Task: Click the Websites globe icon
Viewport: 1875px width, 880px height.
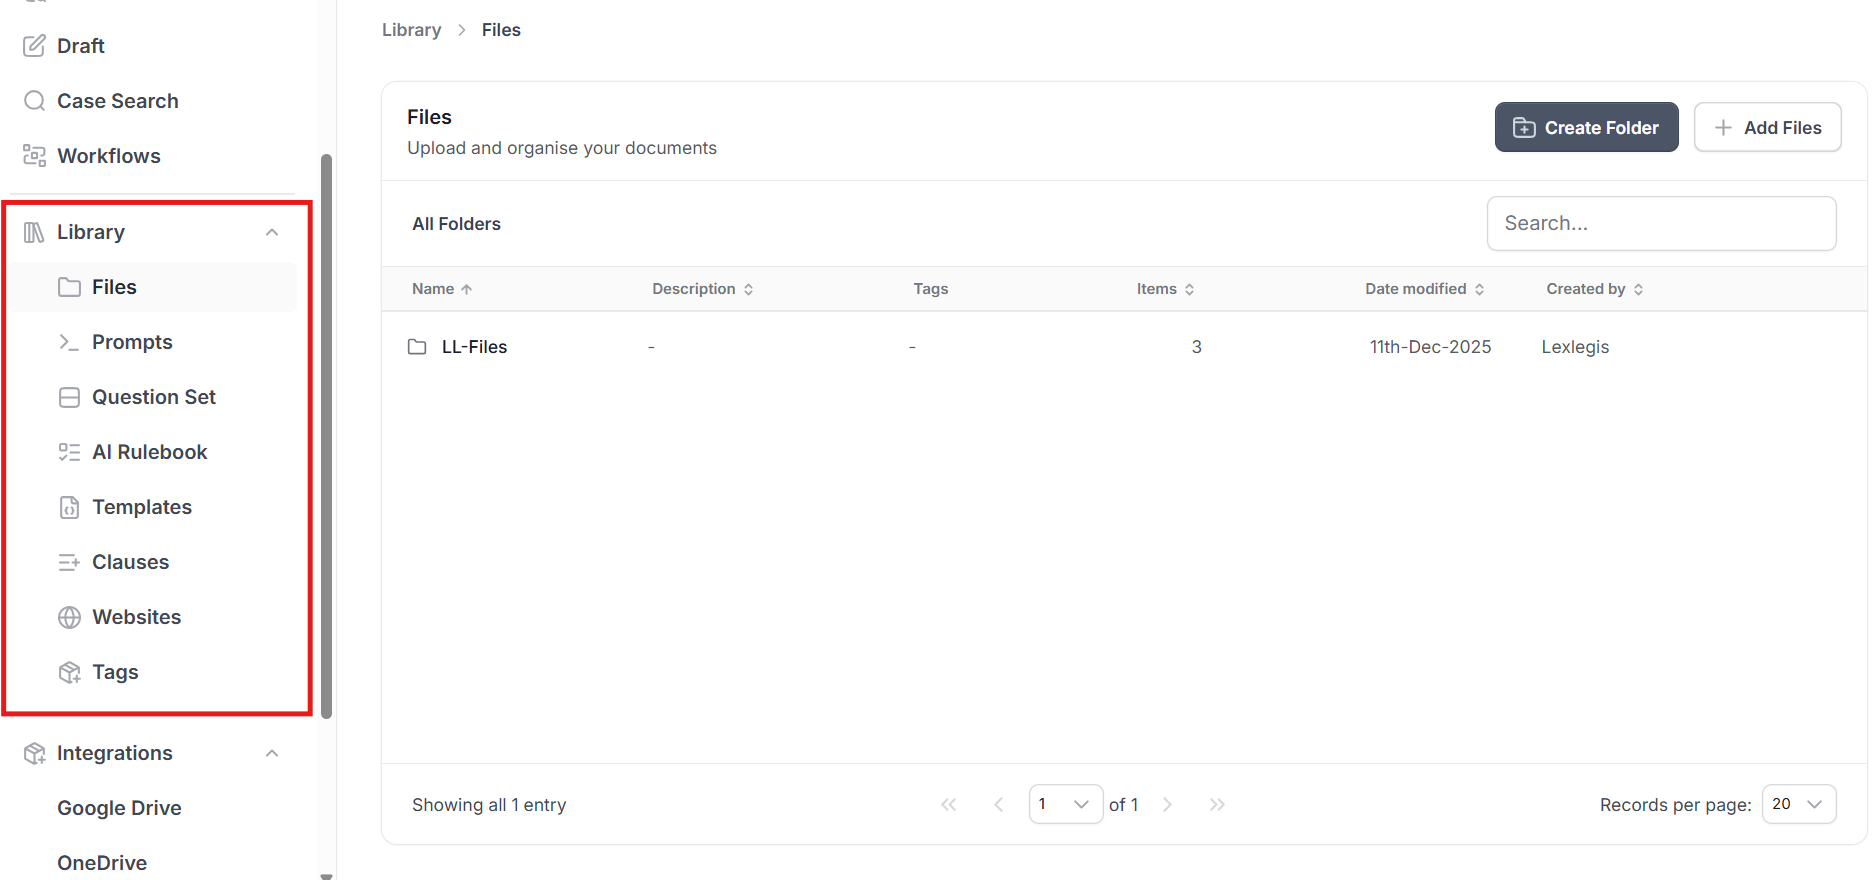Action: 69,617
